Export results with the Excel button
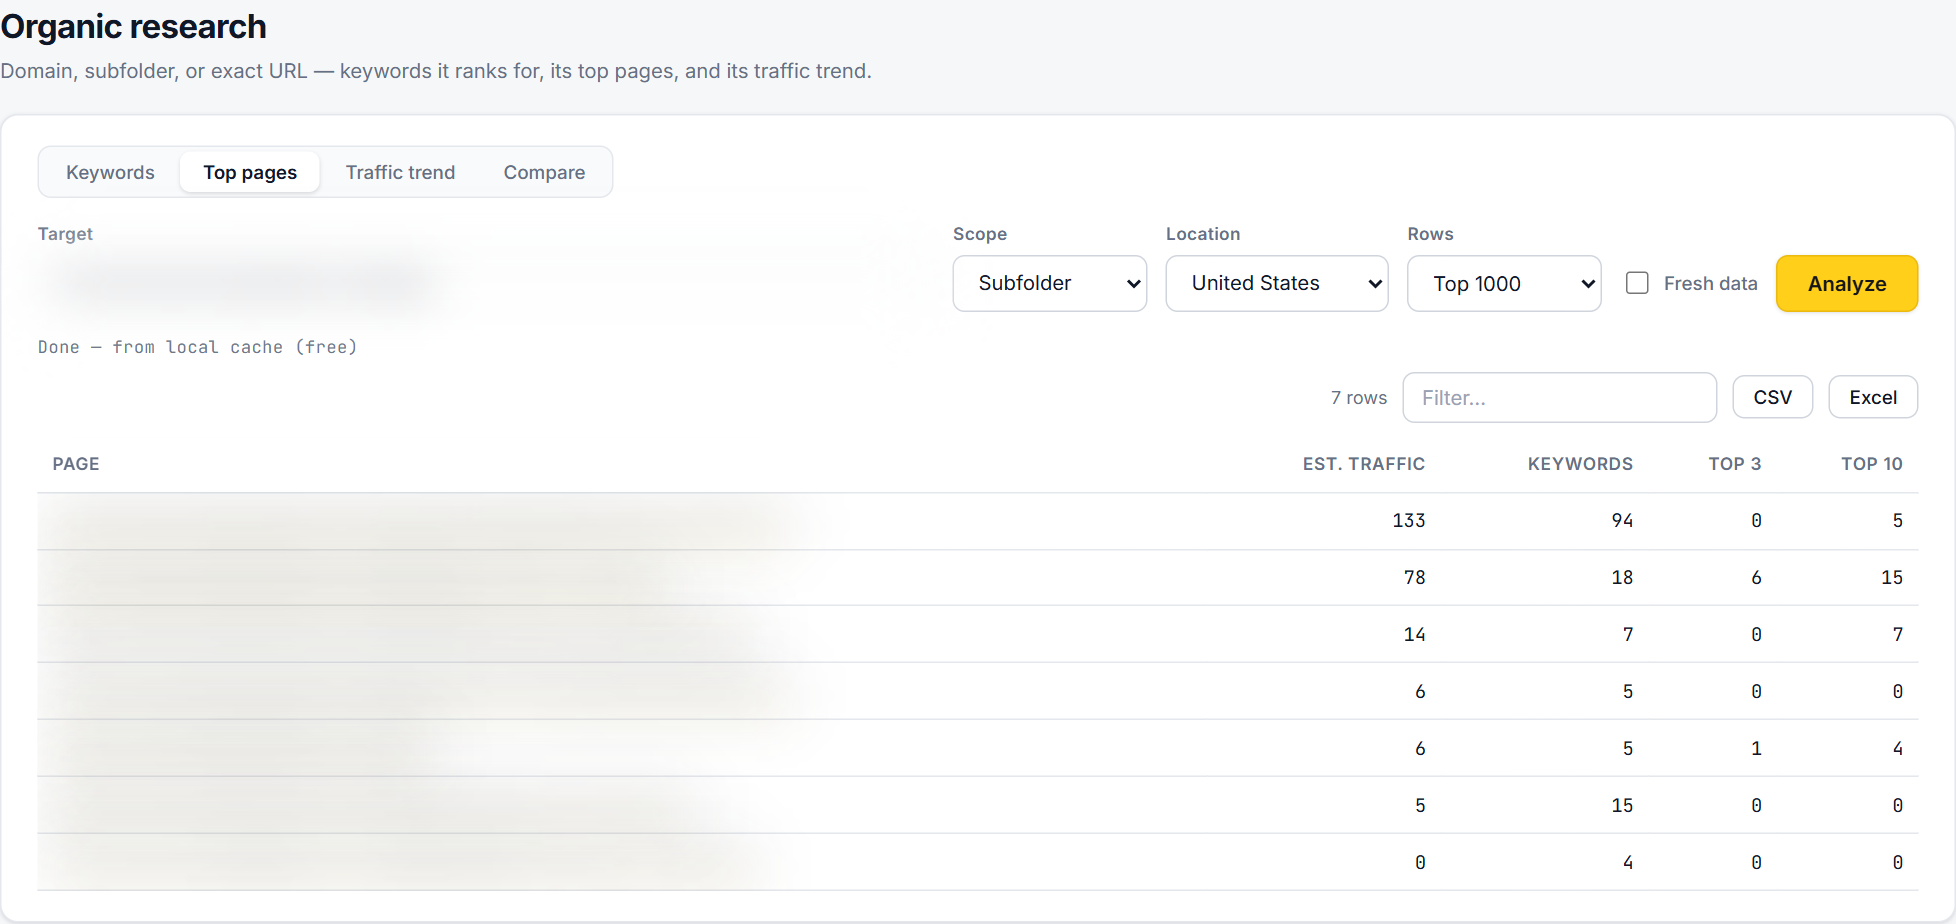This screenshot has width=1956, height=924. click(x=1872, y=397)
